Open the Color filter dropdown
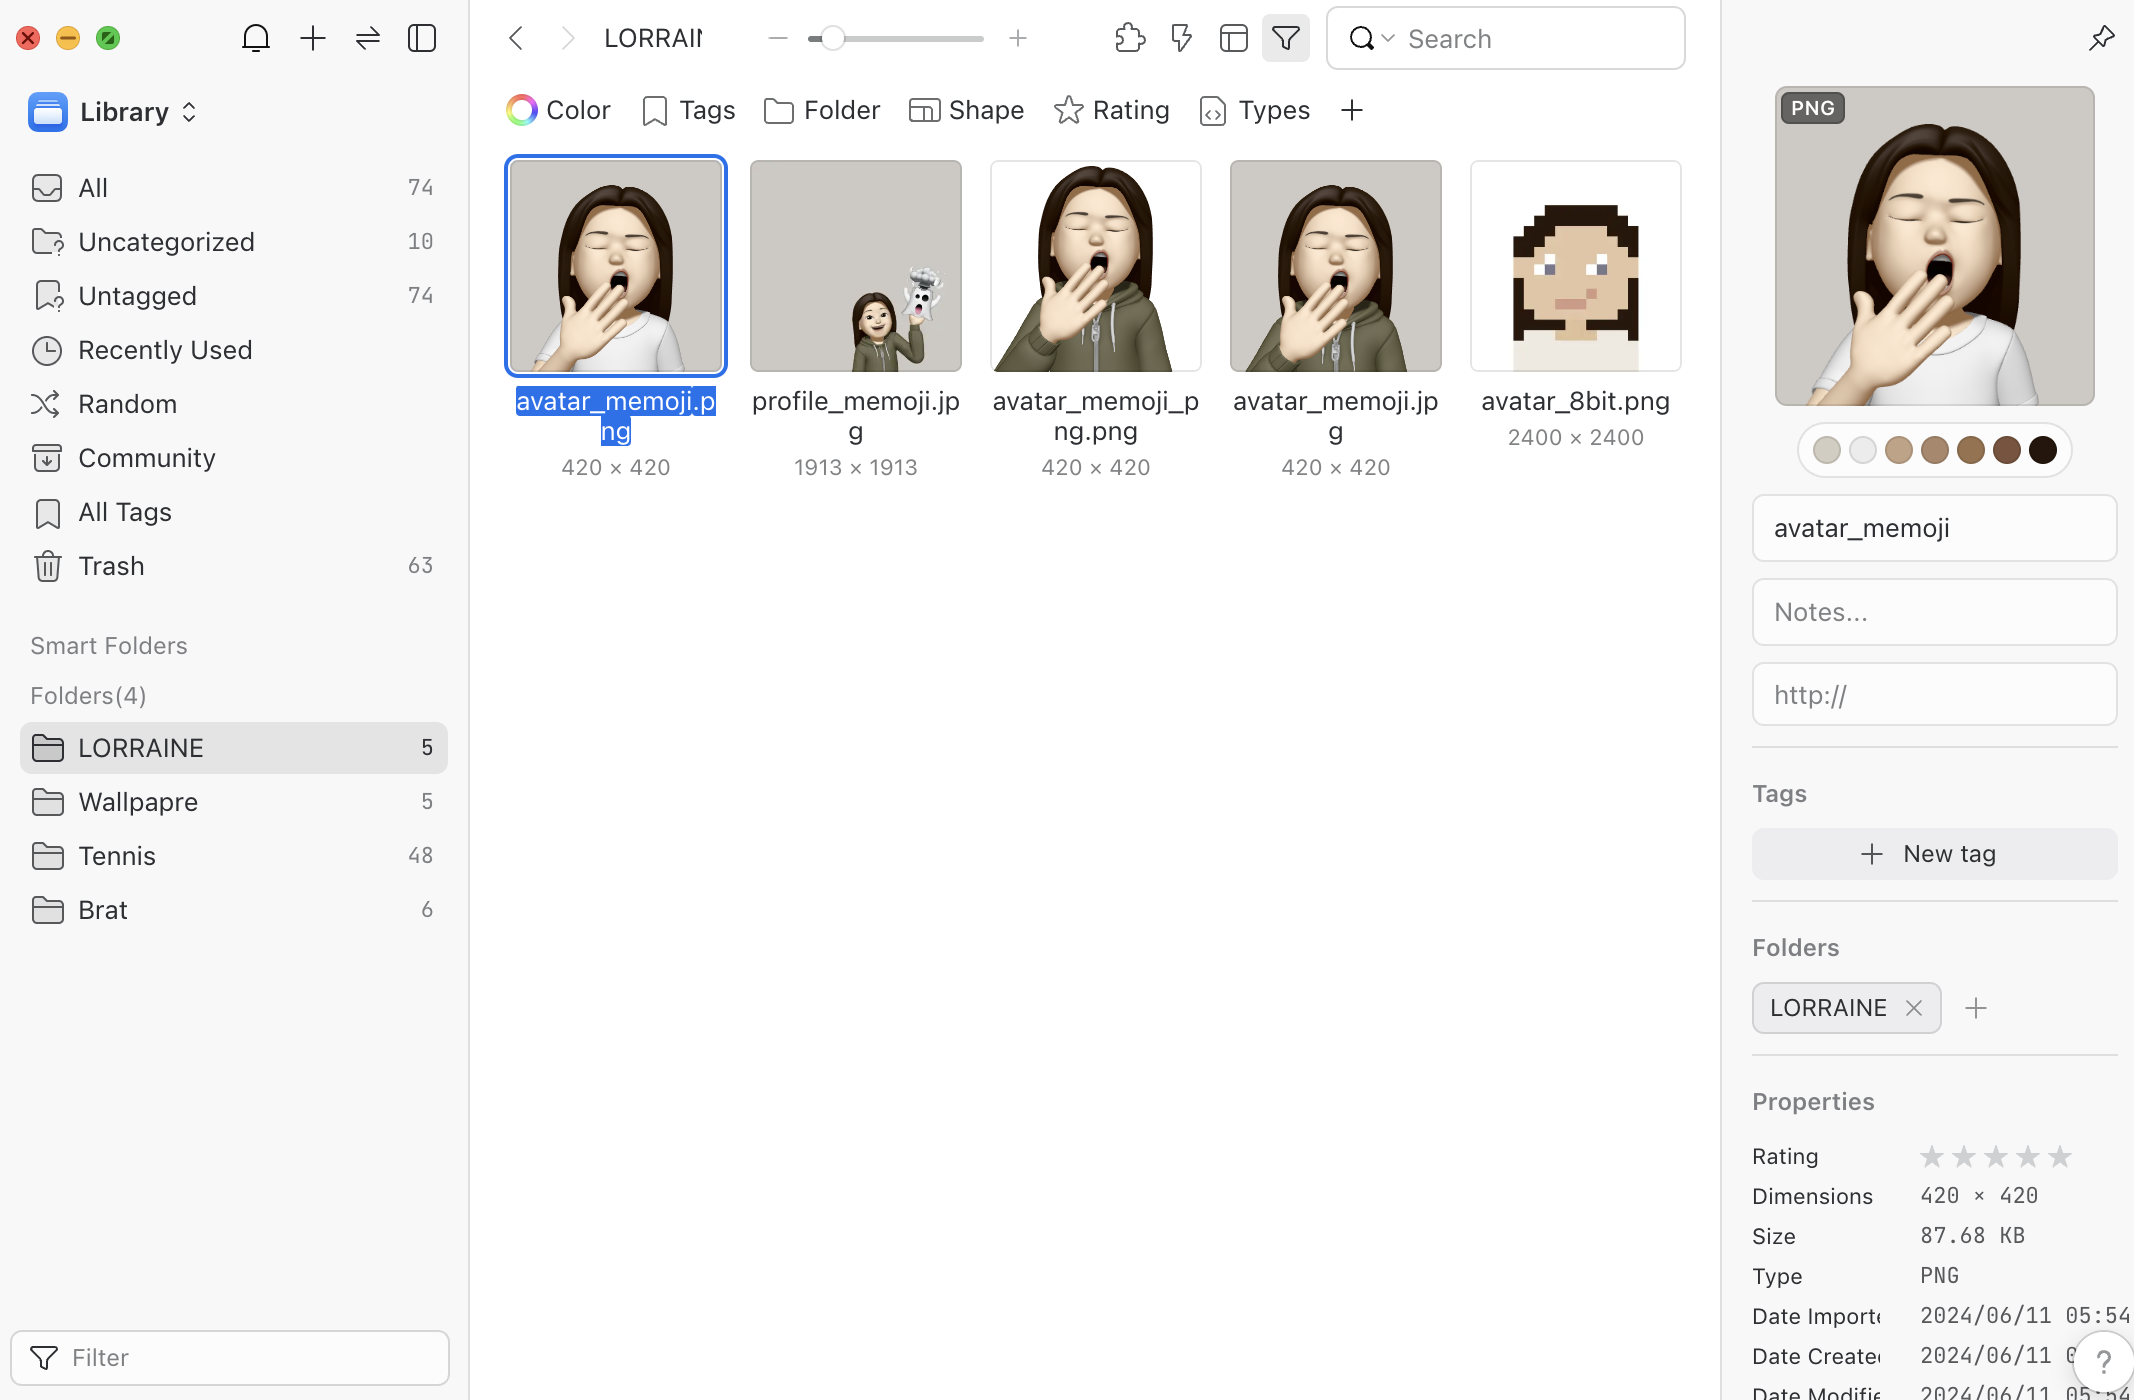The width and height of the screenshot is (2134, 1400). [558, 110]
